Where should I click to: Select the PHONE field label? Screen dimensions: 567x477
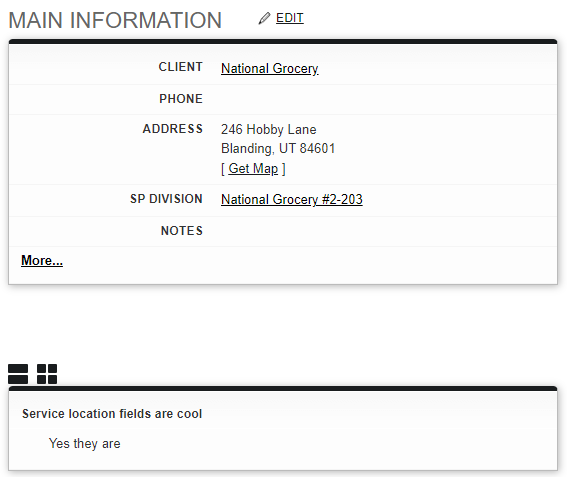[x=181, y=99]
